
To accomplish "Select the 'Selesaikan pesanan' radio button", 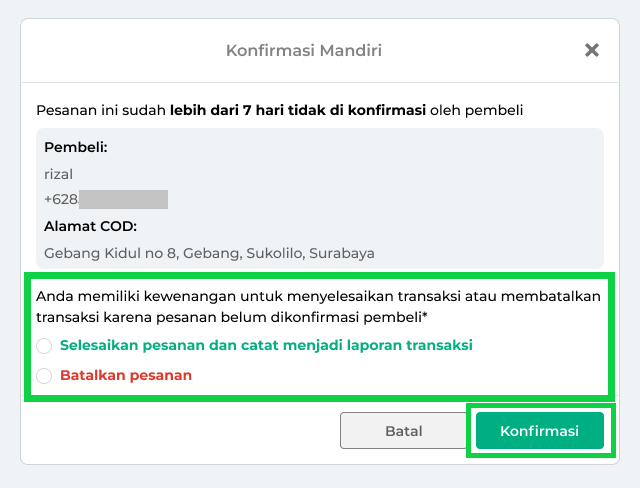I will coord(44,346).
